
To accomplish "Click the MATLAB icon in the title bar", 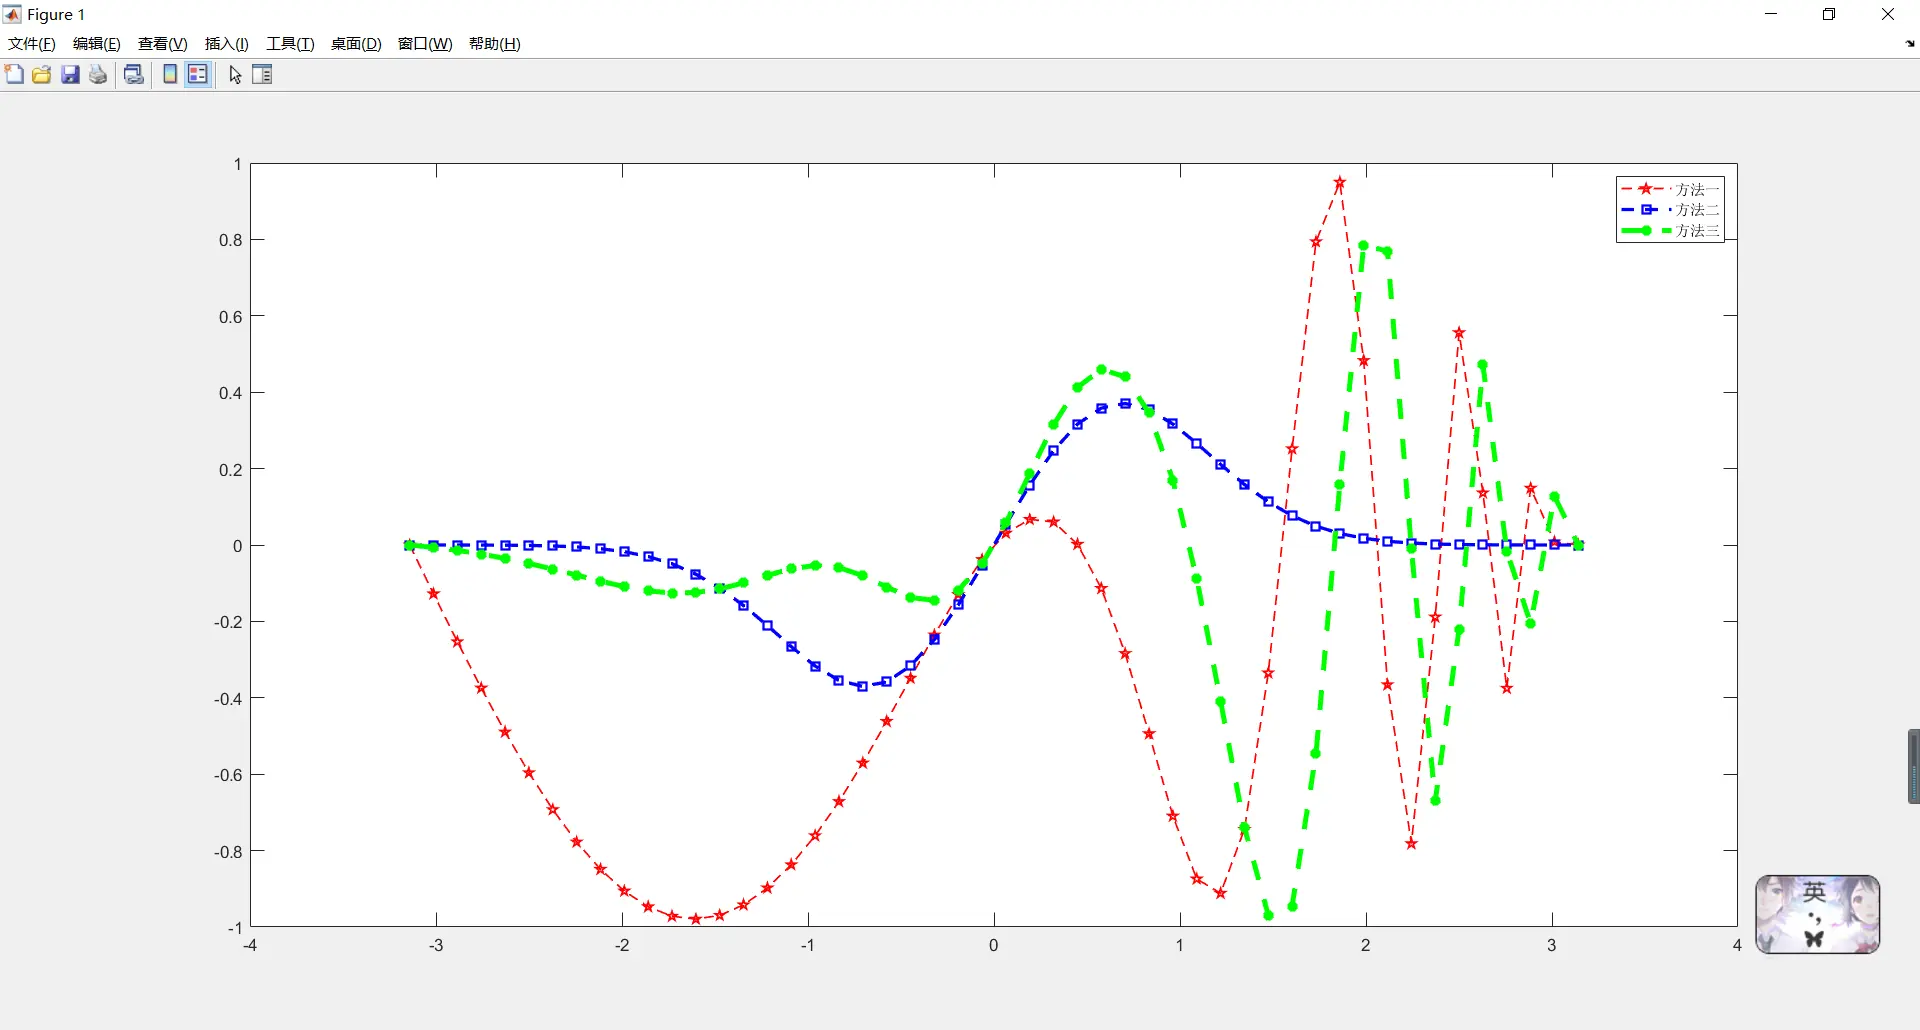I will 12,14.
